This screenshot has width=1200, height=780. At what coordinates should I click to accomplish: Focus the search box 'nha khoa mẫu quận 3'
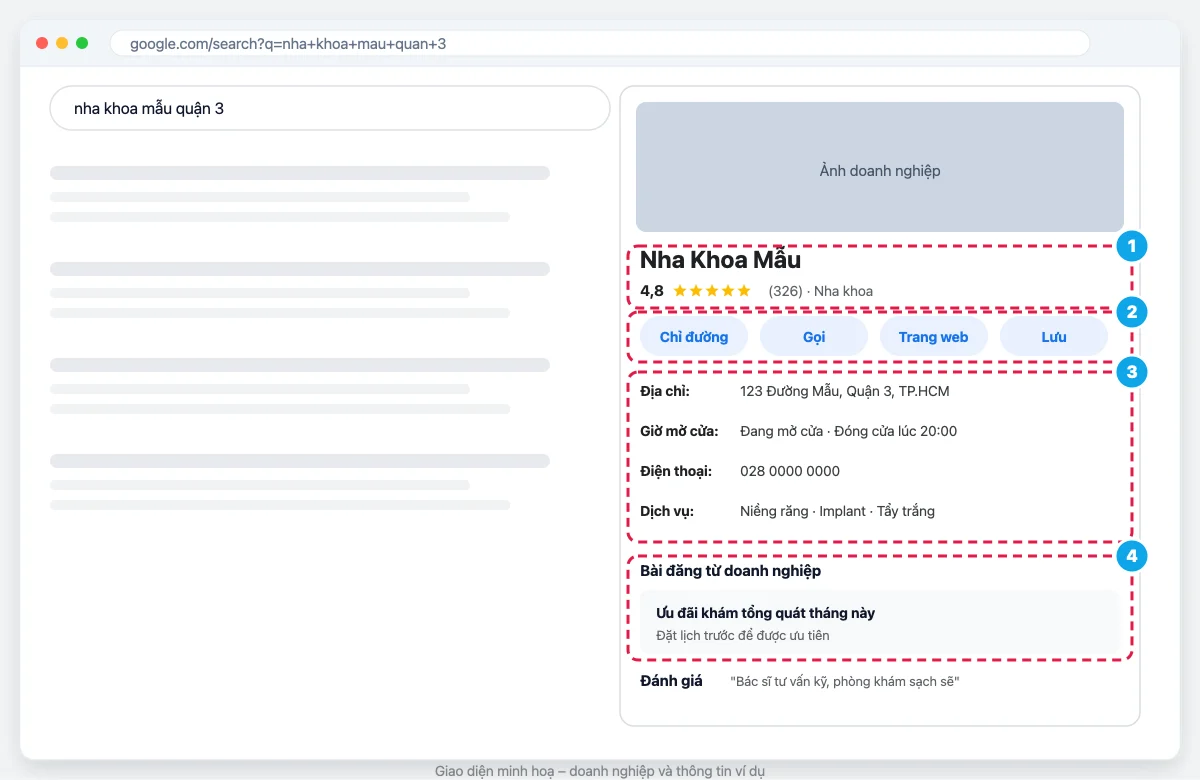[x=330, y=108]
